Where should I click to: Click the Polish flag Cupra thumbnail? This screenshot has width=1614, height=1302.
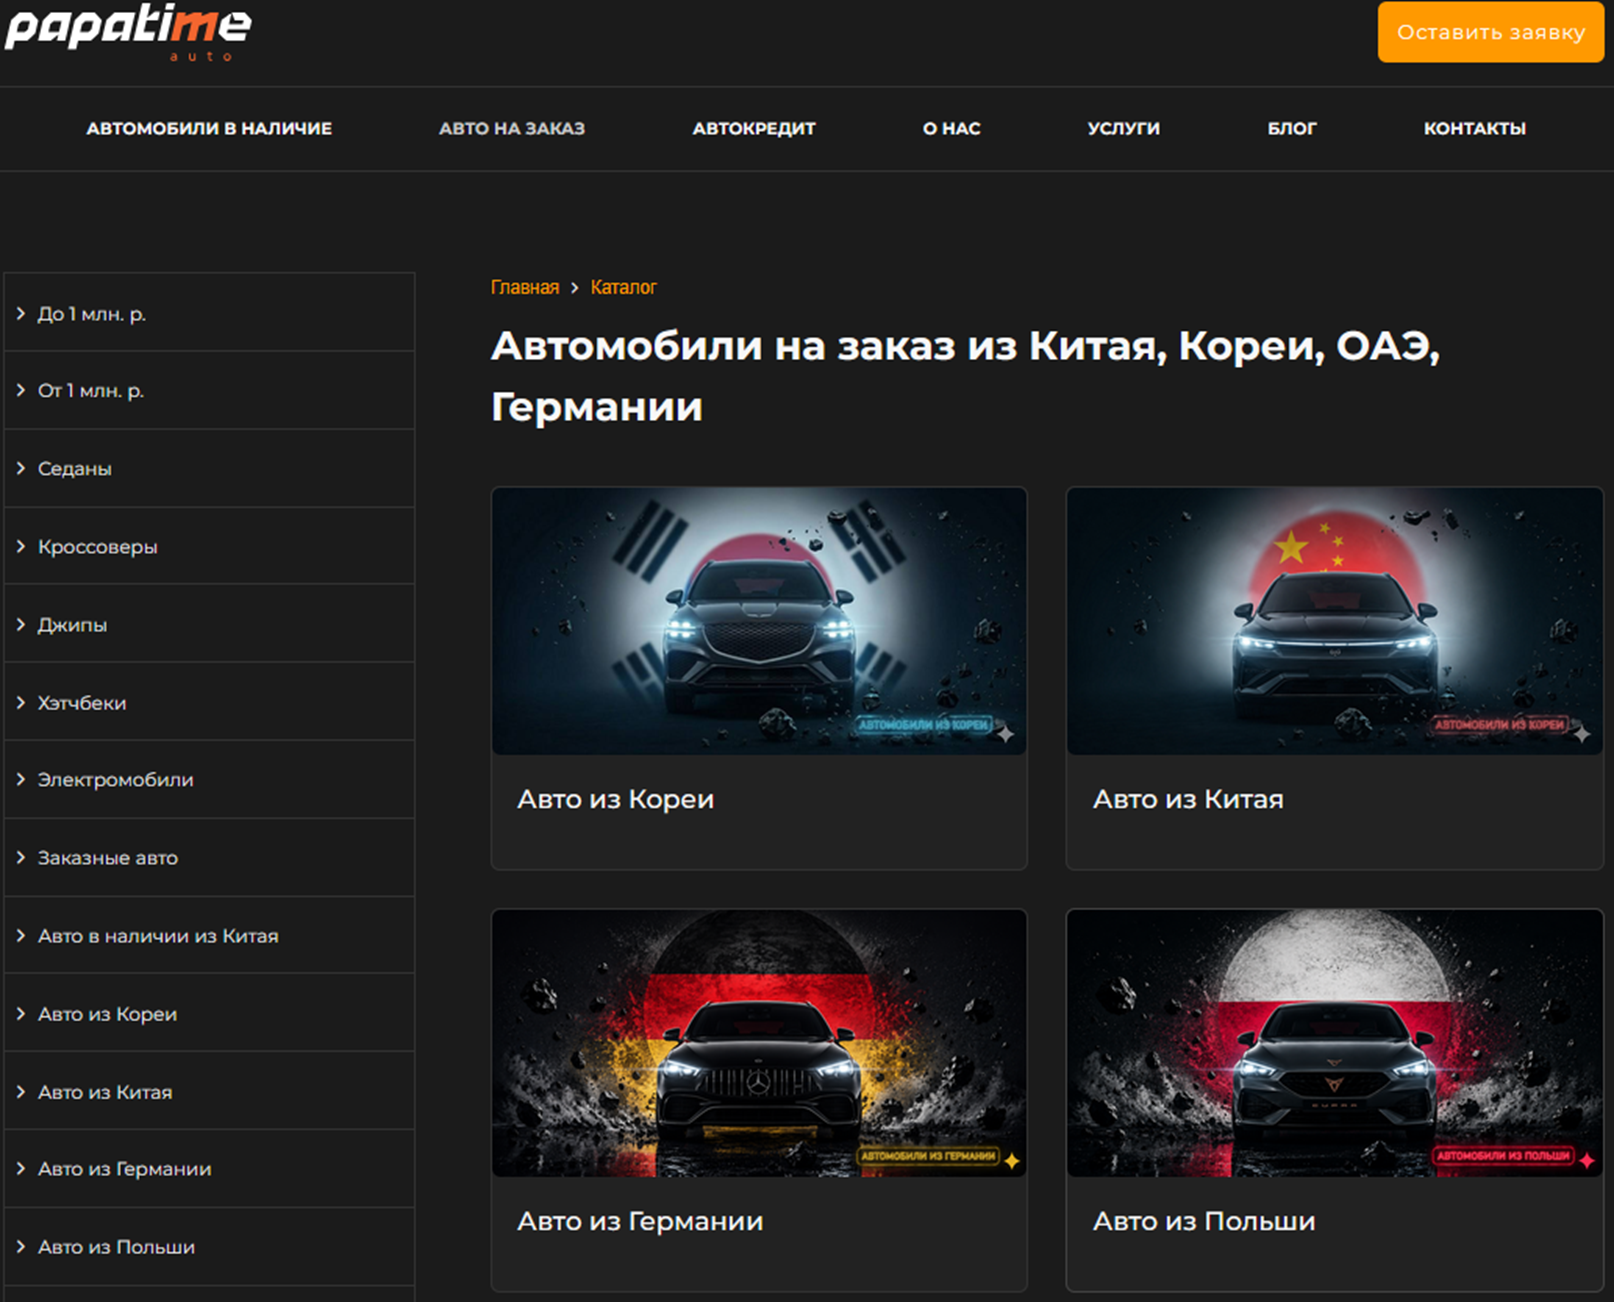point(1334,1043)
